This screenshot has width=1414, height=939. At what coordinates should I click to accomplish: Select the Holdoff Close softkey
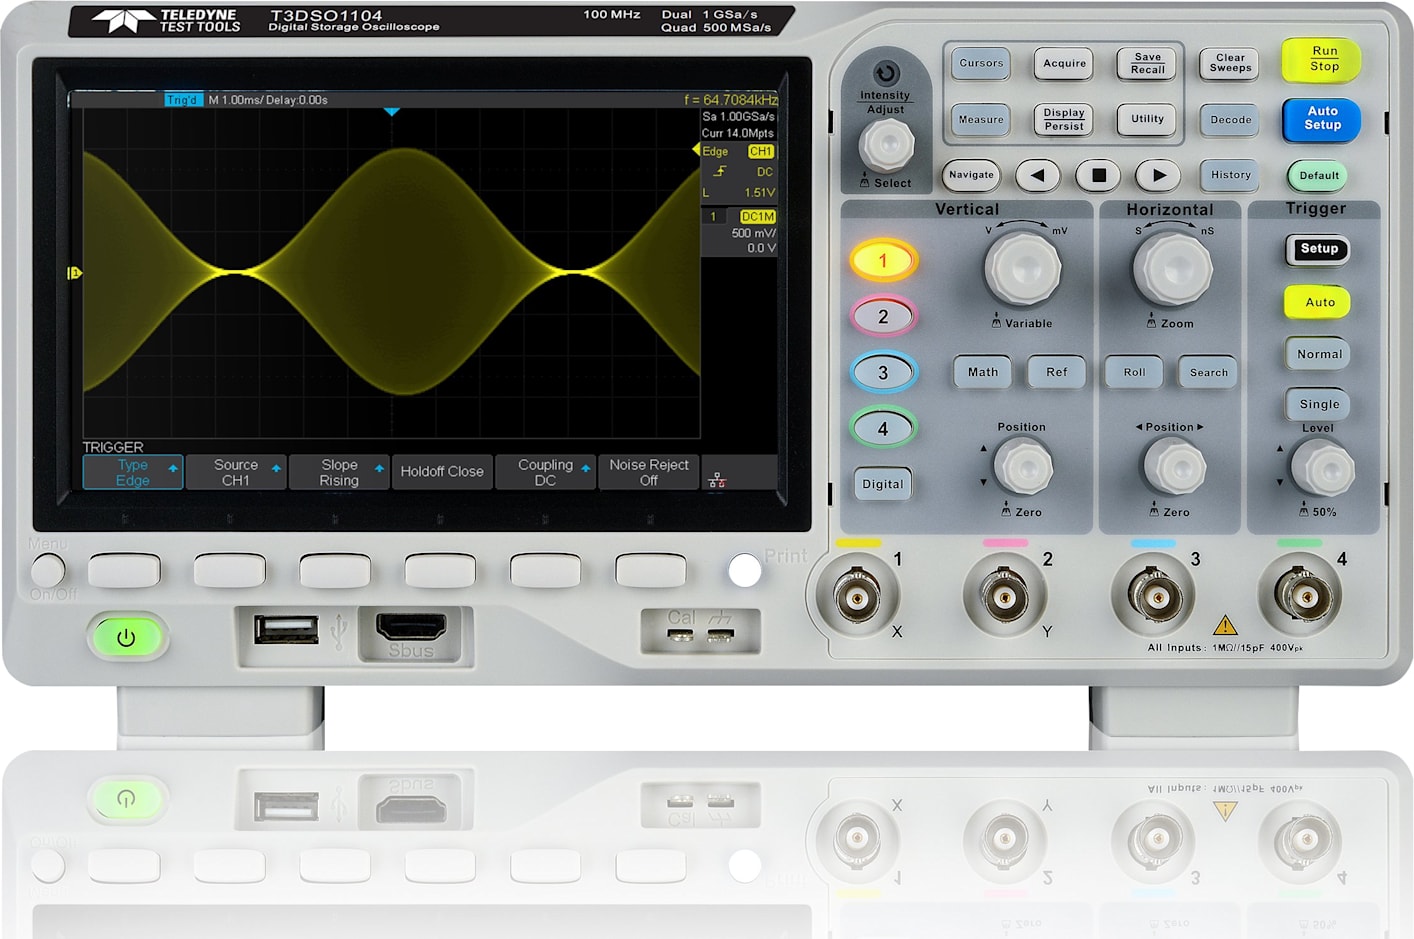(442, 472)
